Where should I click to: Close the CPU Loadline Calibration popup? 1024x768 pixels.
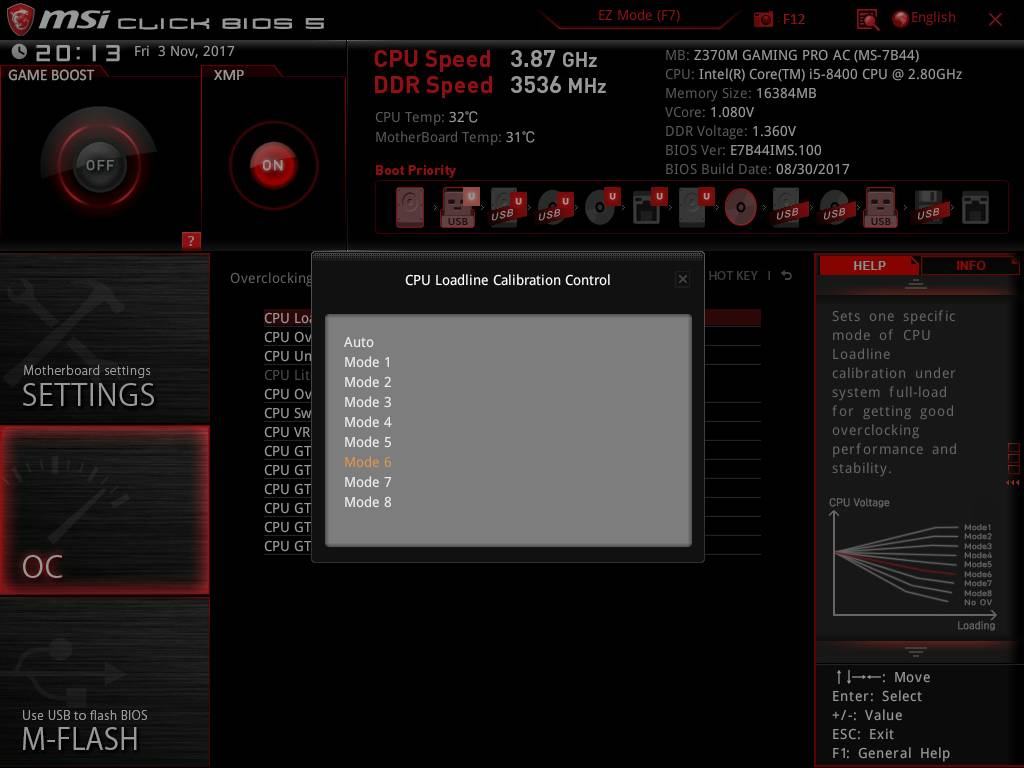pos(682,280)
